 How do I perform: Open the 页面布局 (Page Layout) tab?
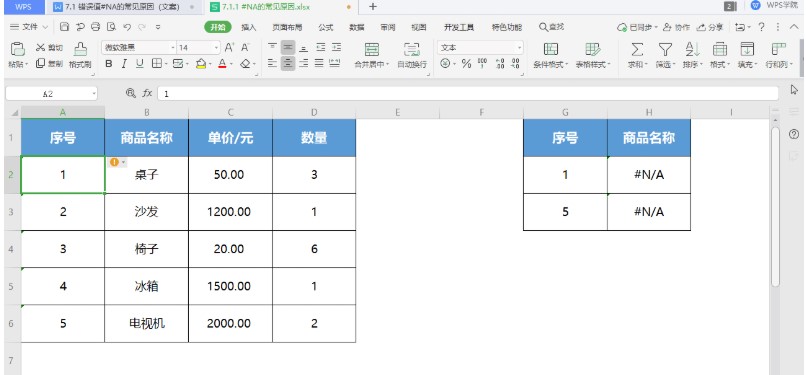(287, 27)
